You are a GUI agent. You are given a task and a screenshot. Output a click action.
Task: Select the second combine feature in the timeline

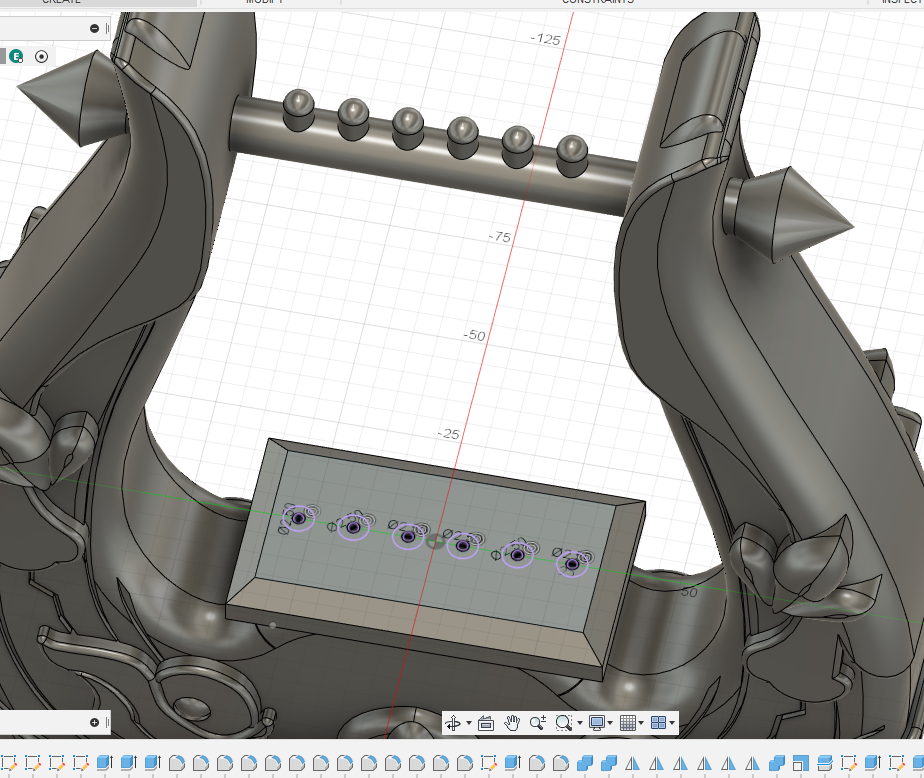[609, 763]
